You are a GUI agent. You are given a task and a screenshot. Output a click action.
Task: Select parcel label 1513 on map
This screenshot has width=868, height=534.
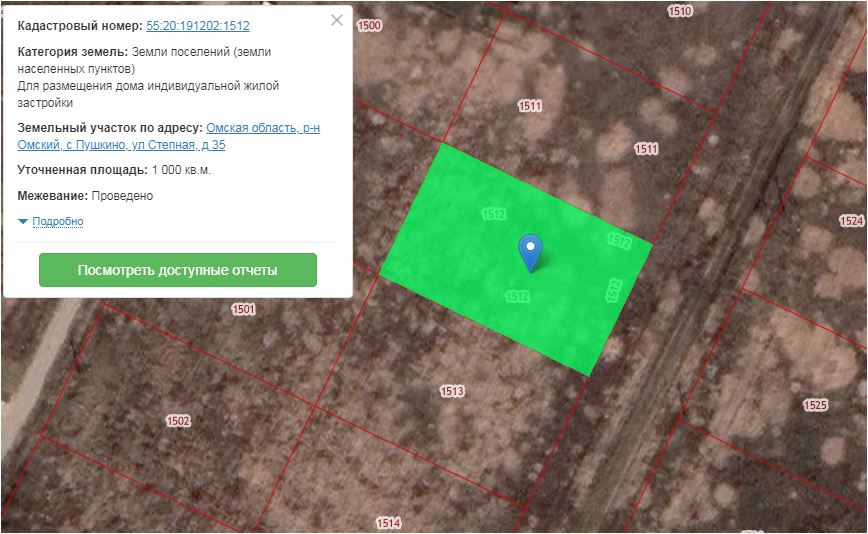pyautogui.click(x=452, y=391)
